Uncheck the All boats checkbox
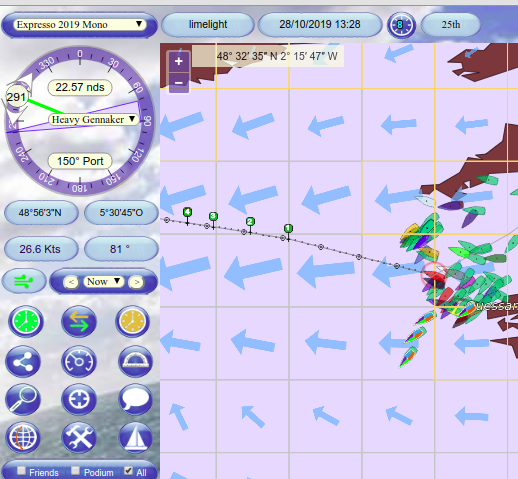Image resolution: width=518 pixels, height=479 pixels. click(x=128, y=470)
